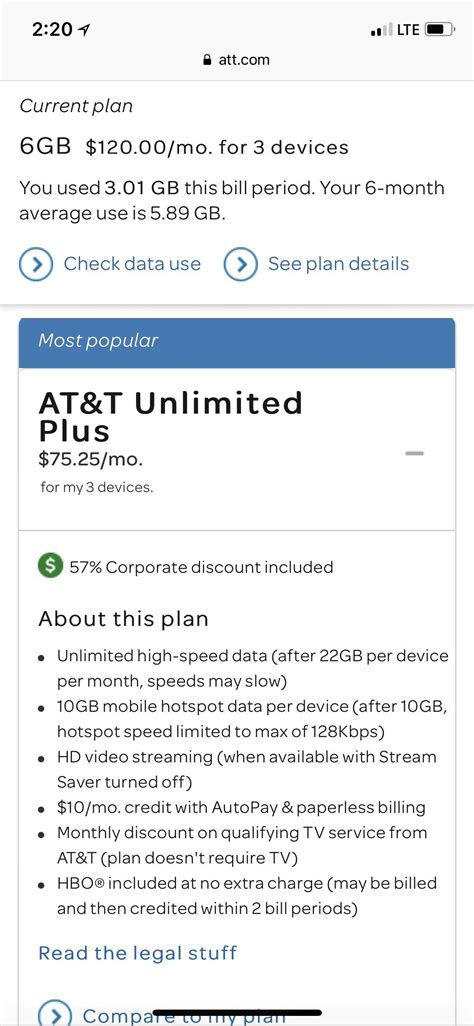
Task: Tap the att.com address bar
Action: tap(237, 60)
